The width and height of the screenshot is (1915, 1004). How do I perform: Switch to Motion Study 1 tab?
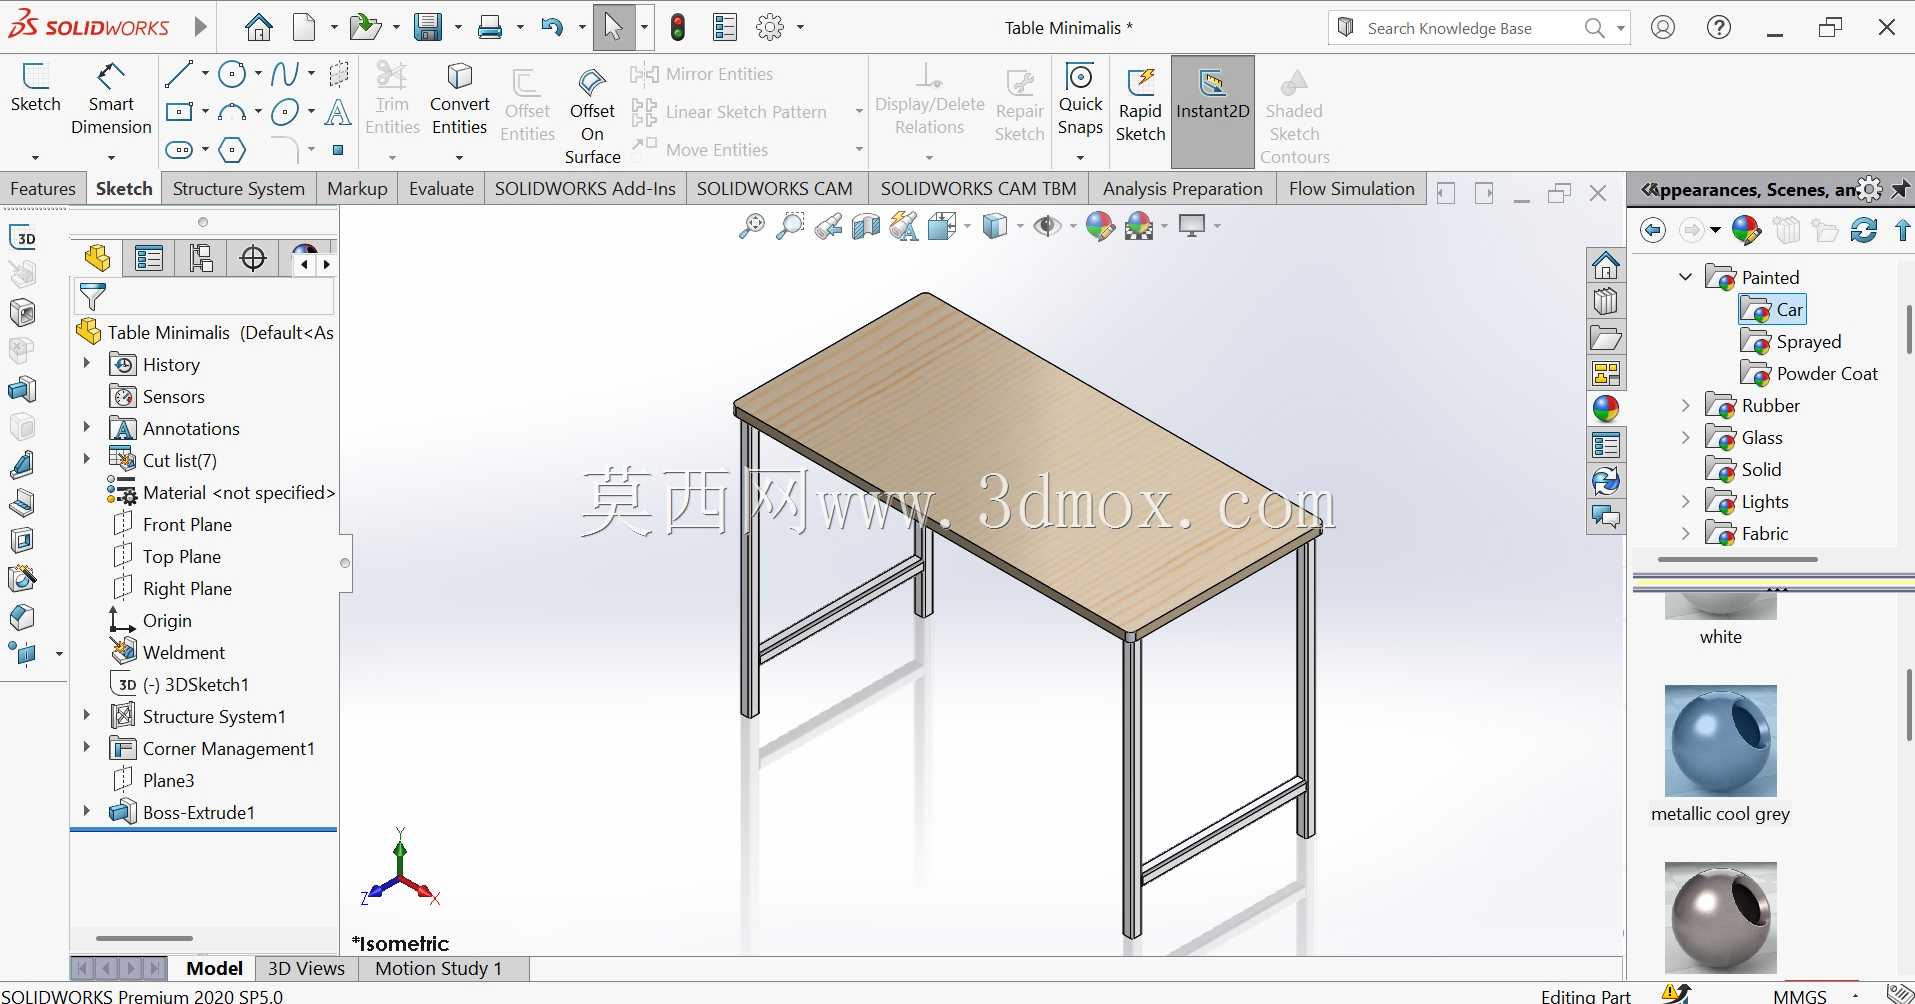tap(438, 968)
